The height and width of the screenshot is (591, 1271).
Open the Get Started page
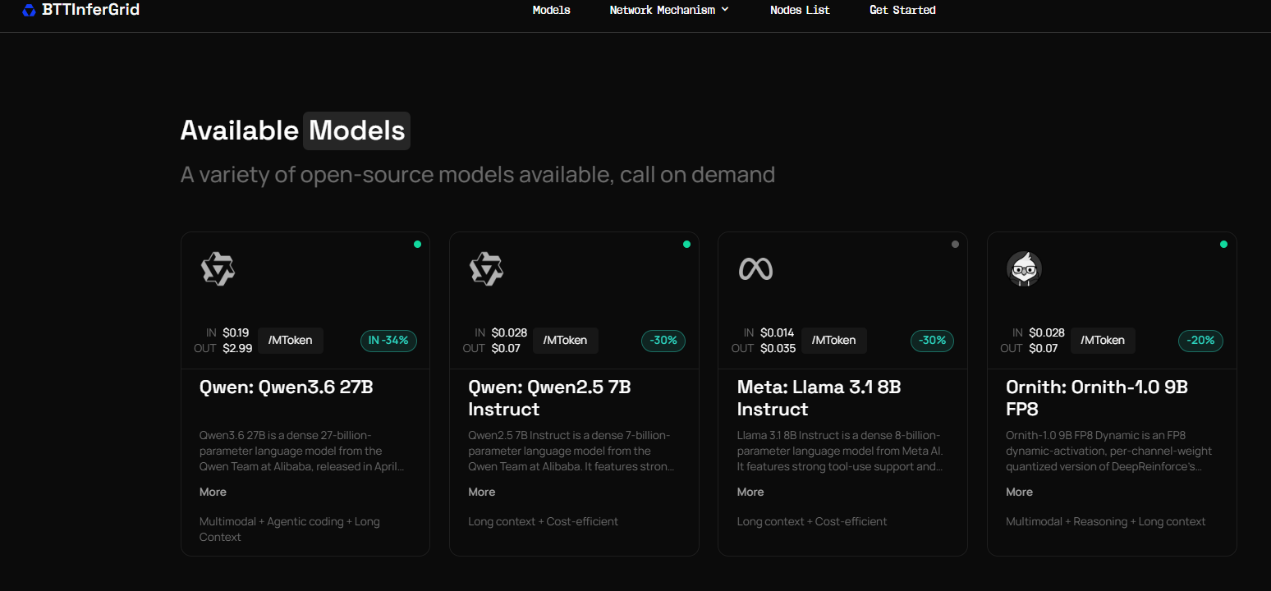pos(902,10)
